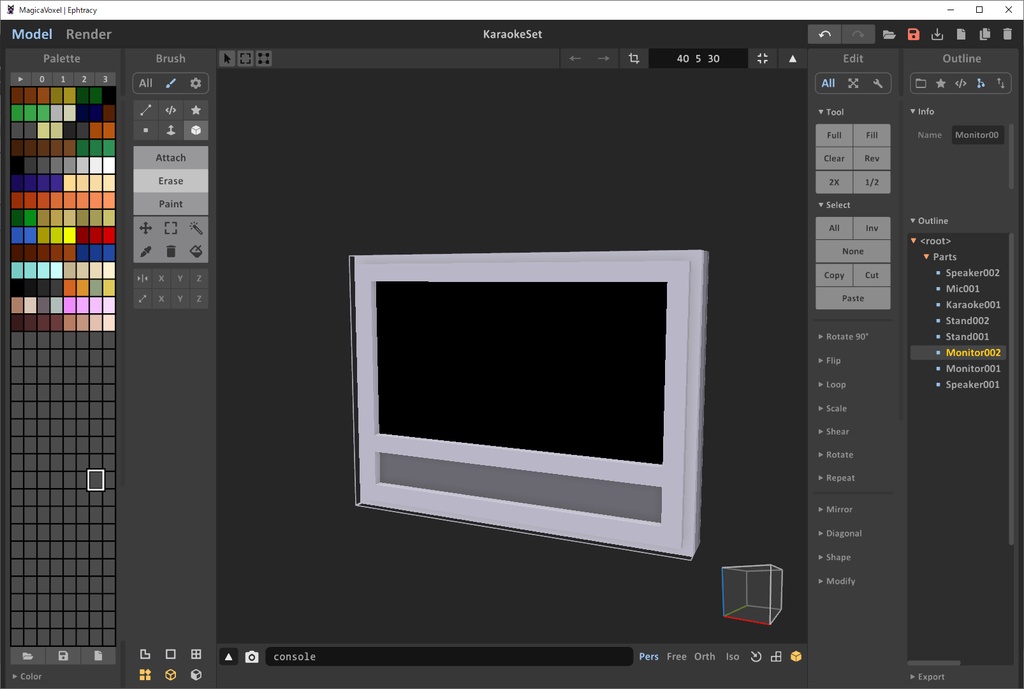Viewport: 1024px width, 689px height.
Task: Toggle the grid display icon at bottom
Action: pyautogui.click(x=195, y=654)
